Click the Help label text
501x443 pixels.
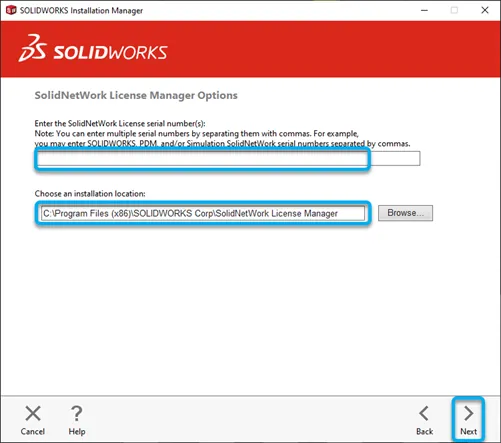[x=77, y=431]
